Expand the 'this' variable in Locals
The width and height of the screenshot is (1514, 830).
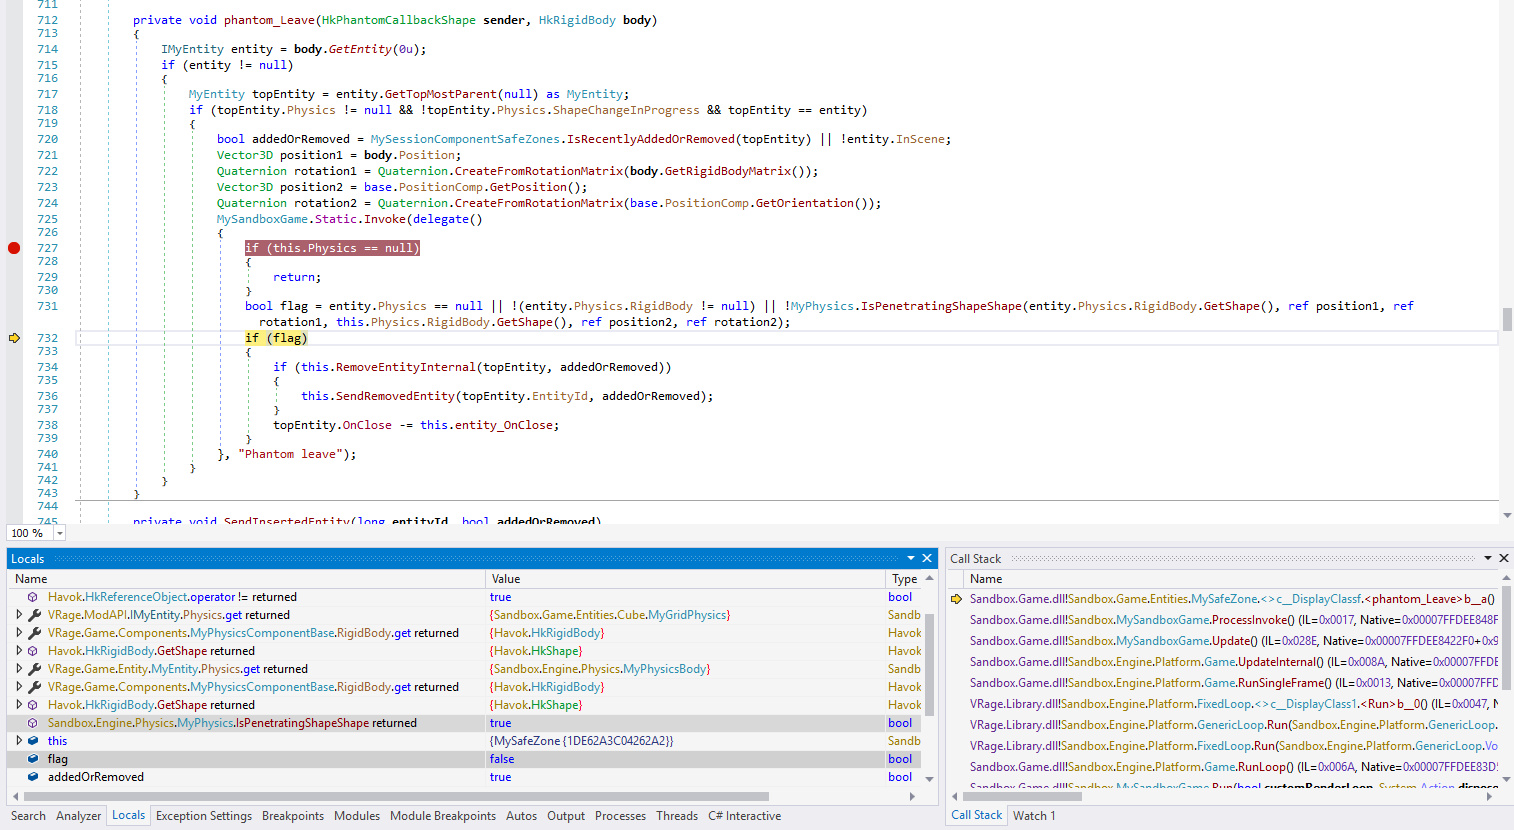point(19,741)
